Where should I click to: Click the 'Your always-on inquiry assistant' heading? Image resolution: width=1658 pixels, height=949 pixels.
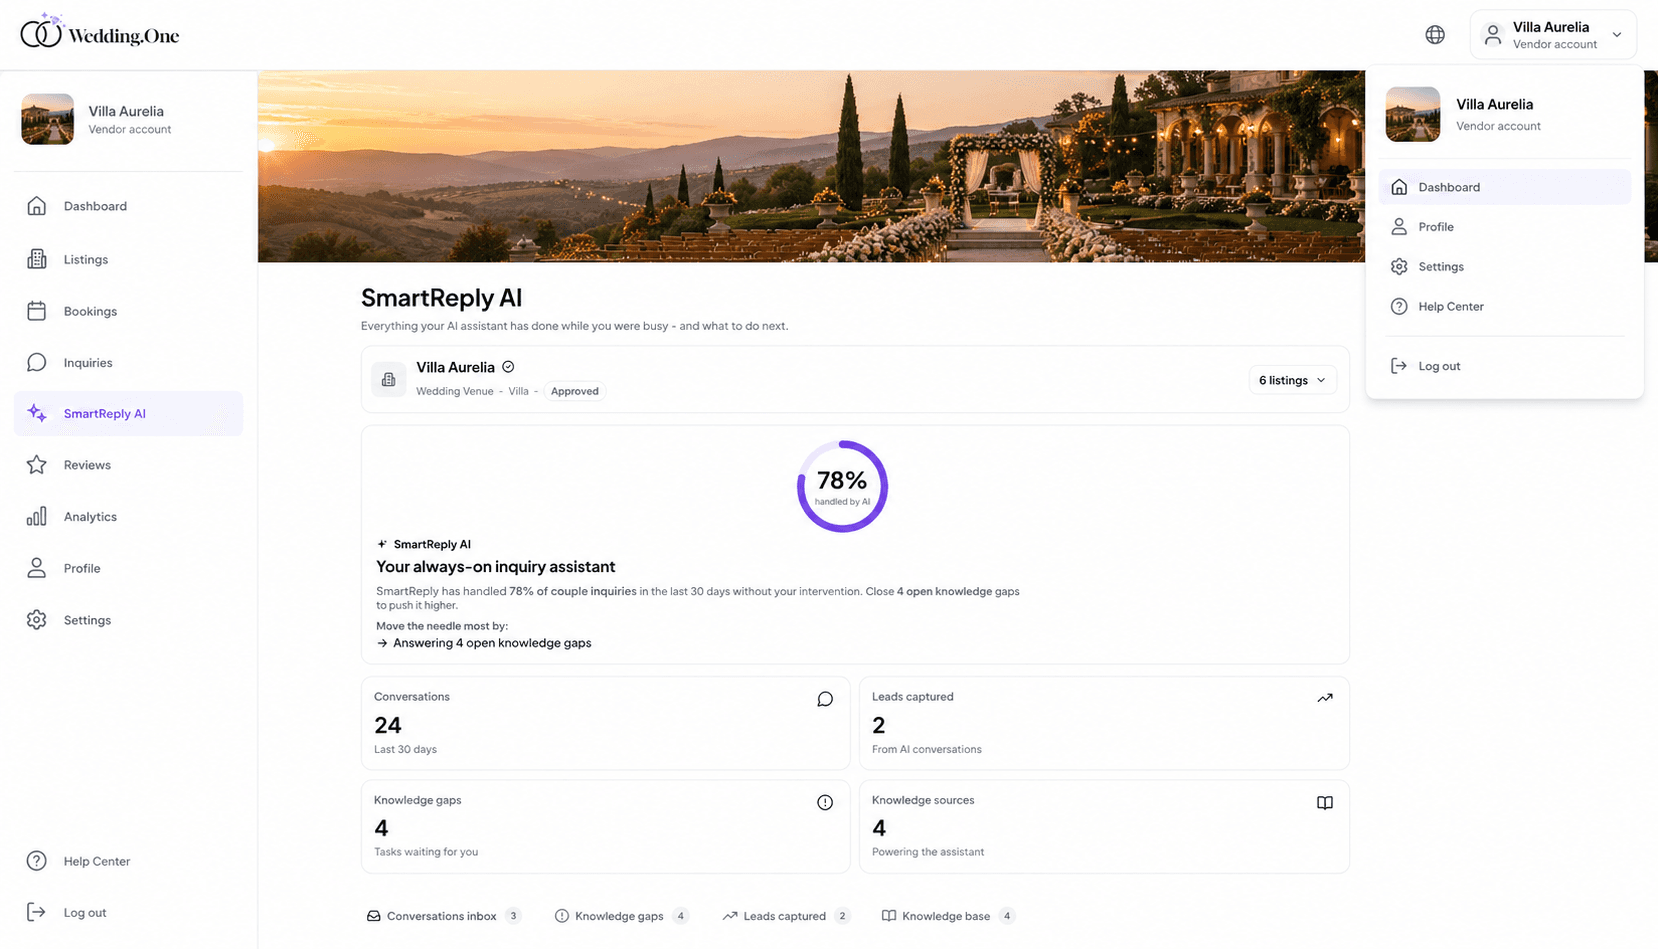[495, 567]
